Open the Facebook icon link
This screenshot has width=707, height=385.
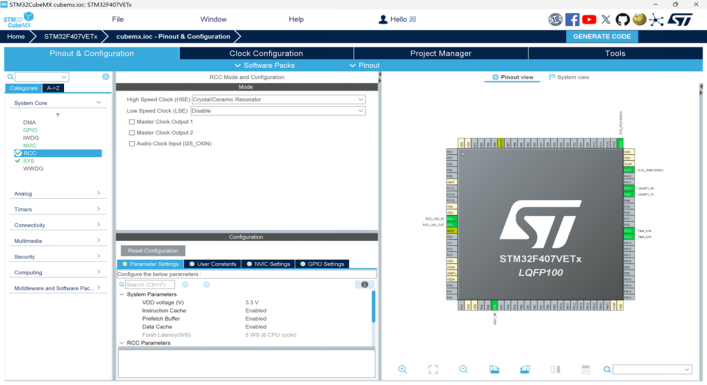pyautogui.click(x=572, y=19)
